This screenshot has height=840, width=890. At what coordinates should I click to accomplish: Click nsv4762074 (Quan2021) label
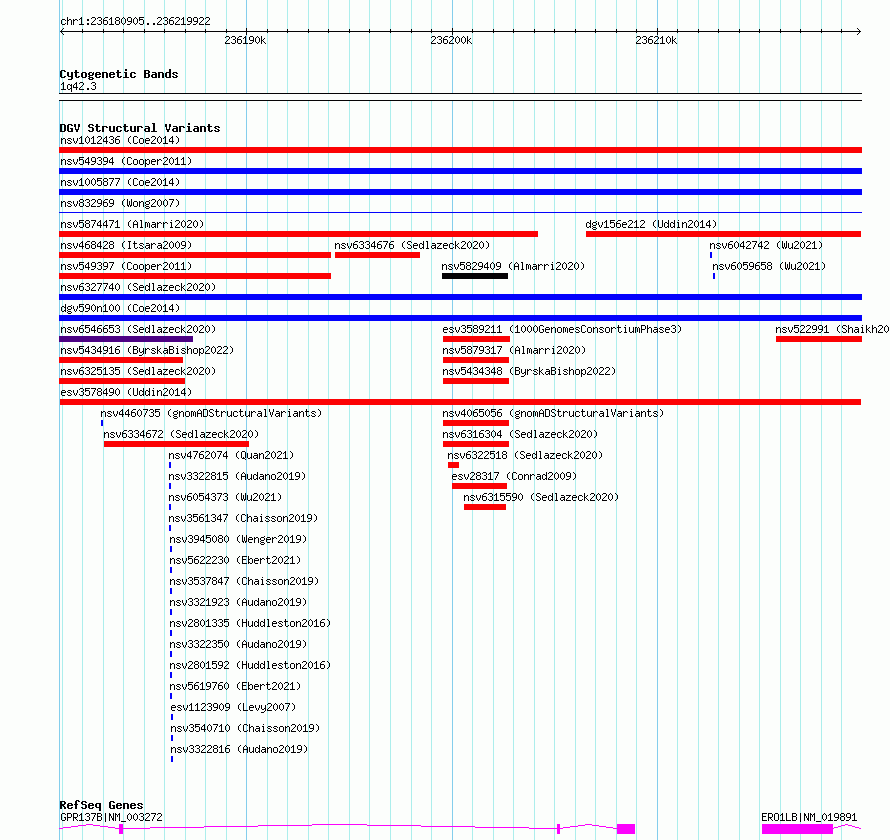click(x=231, y=455)
